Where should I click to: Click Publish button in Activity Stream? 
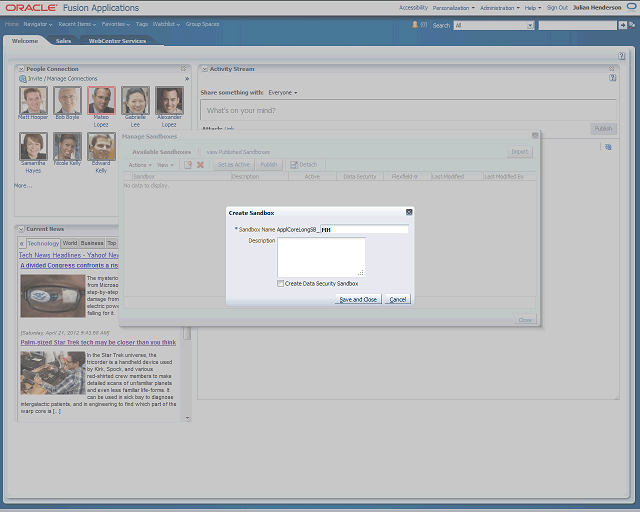click(603, 129)
